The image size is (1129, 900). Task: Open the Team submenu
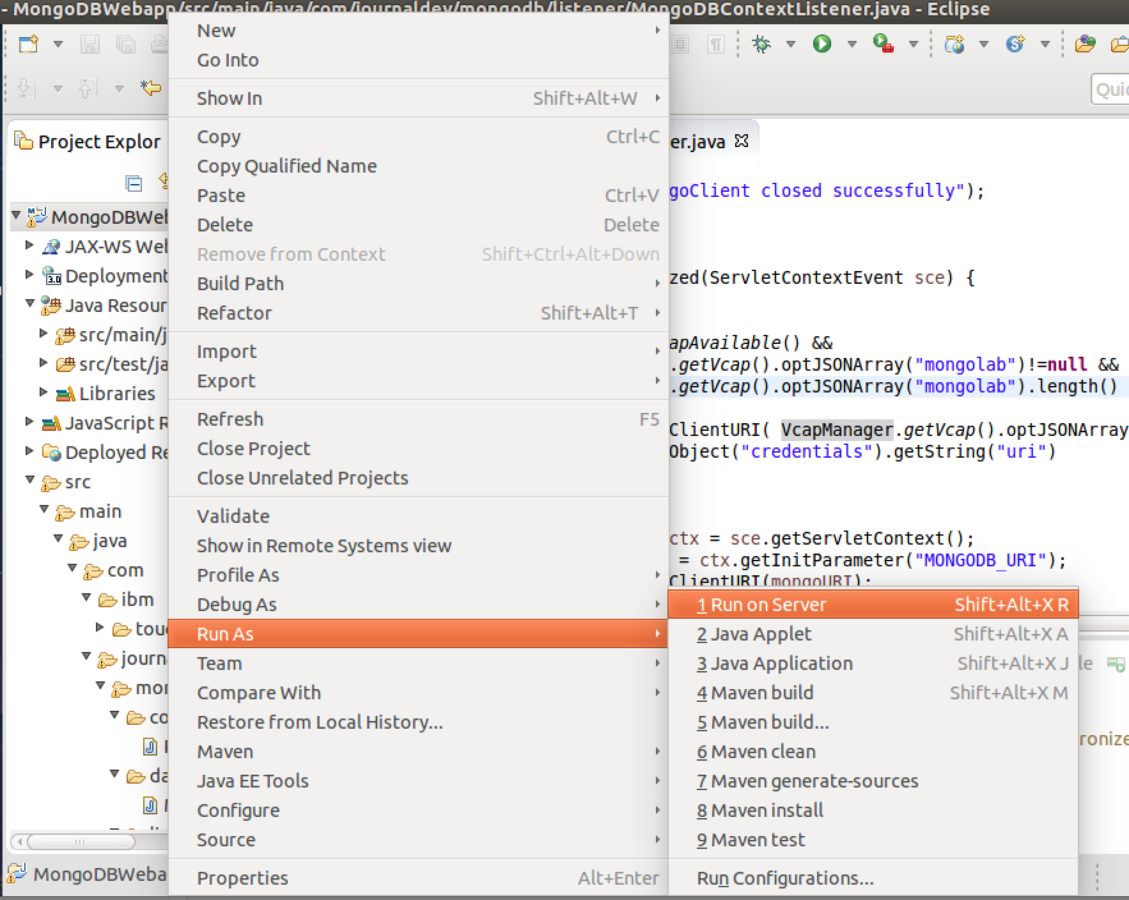pos(418,663)
